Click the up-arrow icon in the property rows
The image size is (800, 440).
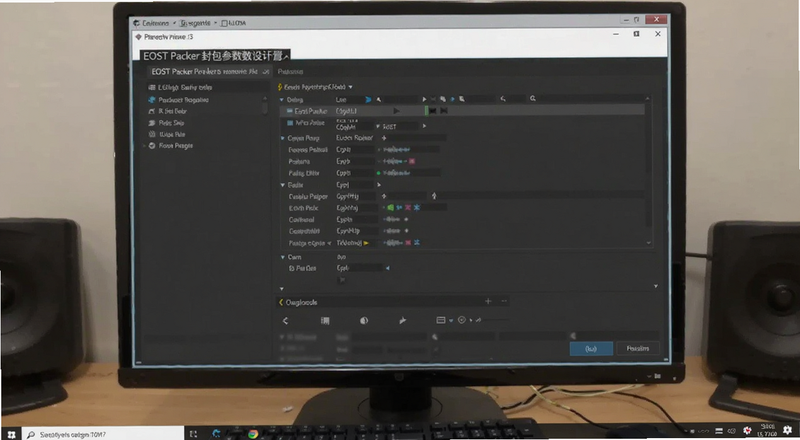pos(434,196)
